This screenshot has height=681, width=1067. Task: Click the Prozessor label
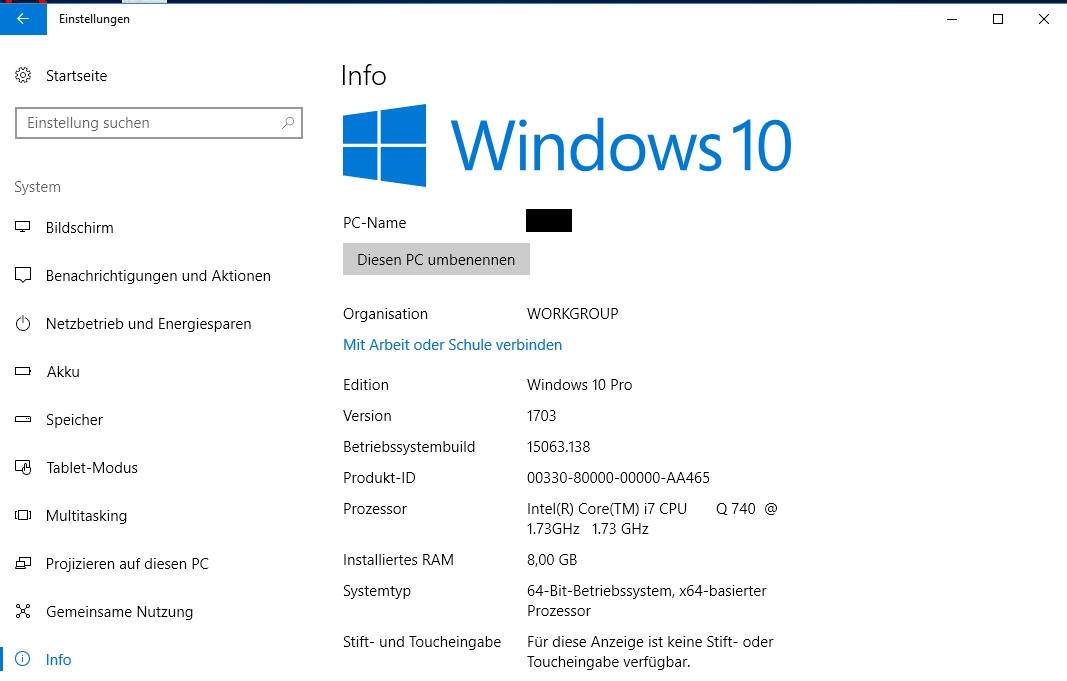pyautogui.click(x=375, y=509)
